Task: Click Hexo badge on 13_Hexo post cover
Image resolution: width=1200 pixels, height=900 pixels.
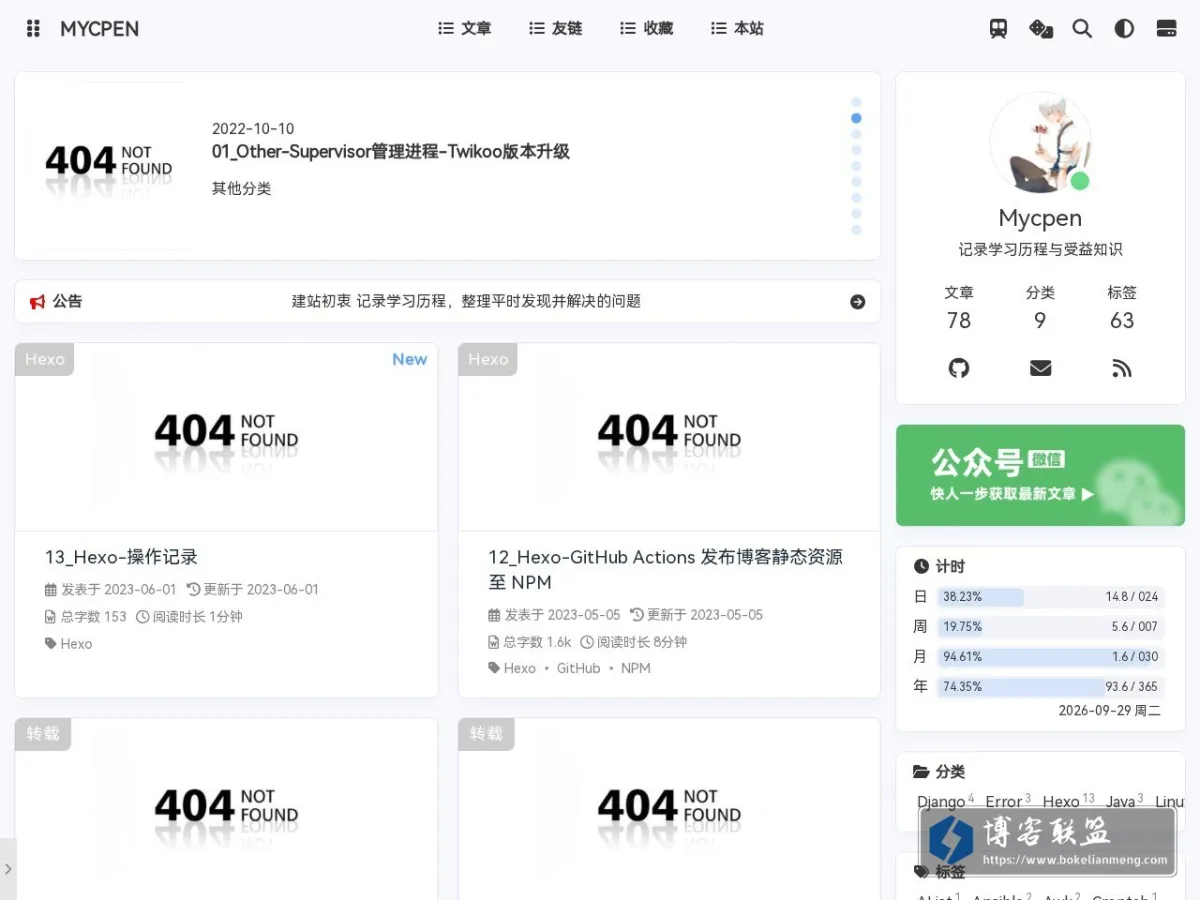Action: pos(45,359)
